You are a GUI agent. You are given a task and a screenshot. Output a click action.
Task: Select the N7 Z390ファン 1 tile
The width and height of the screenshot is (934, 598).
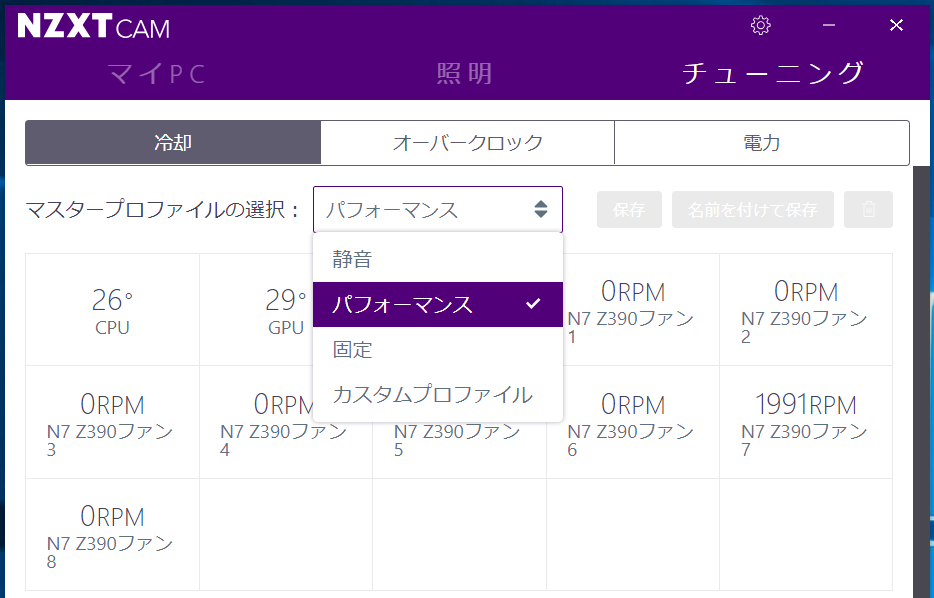tap(633, 310)
